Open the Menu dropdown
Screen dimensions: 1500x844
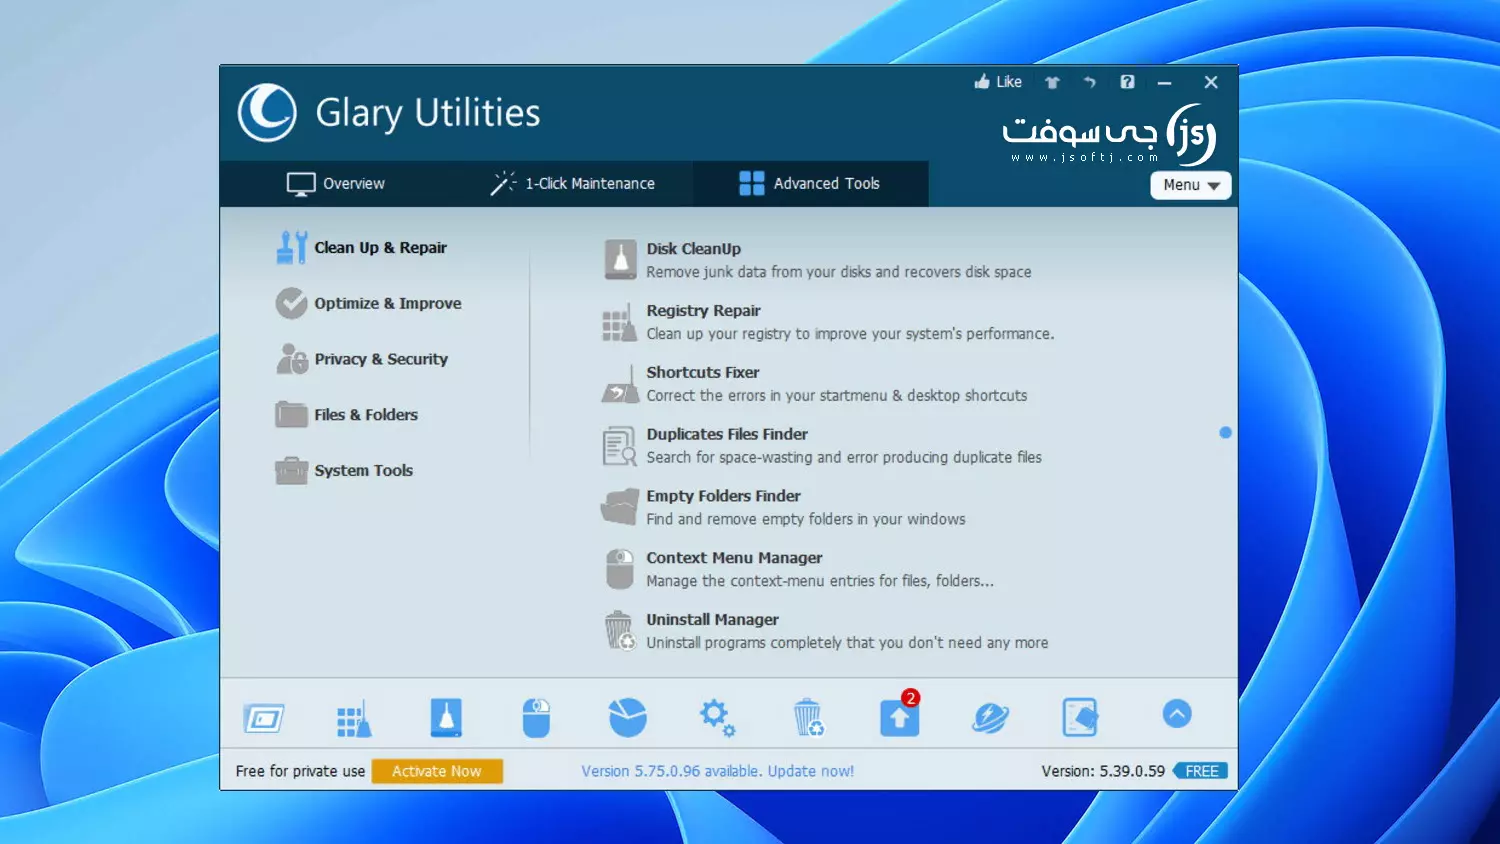pyautogui.click(x=1191, y=185)
